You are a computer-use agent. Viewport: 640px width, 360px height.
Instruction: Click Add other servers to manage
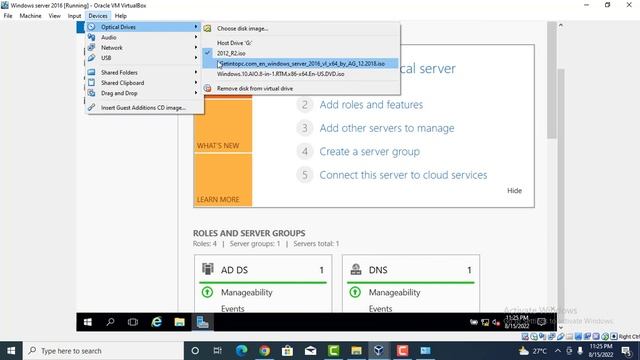click(x=387, y=128)
